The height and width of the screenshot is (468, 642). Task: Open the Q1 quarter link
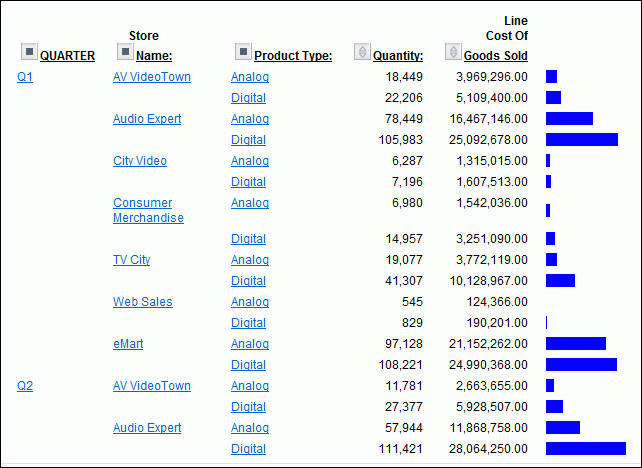(x=25, y=77)
